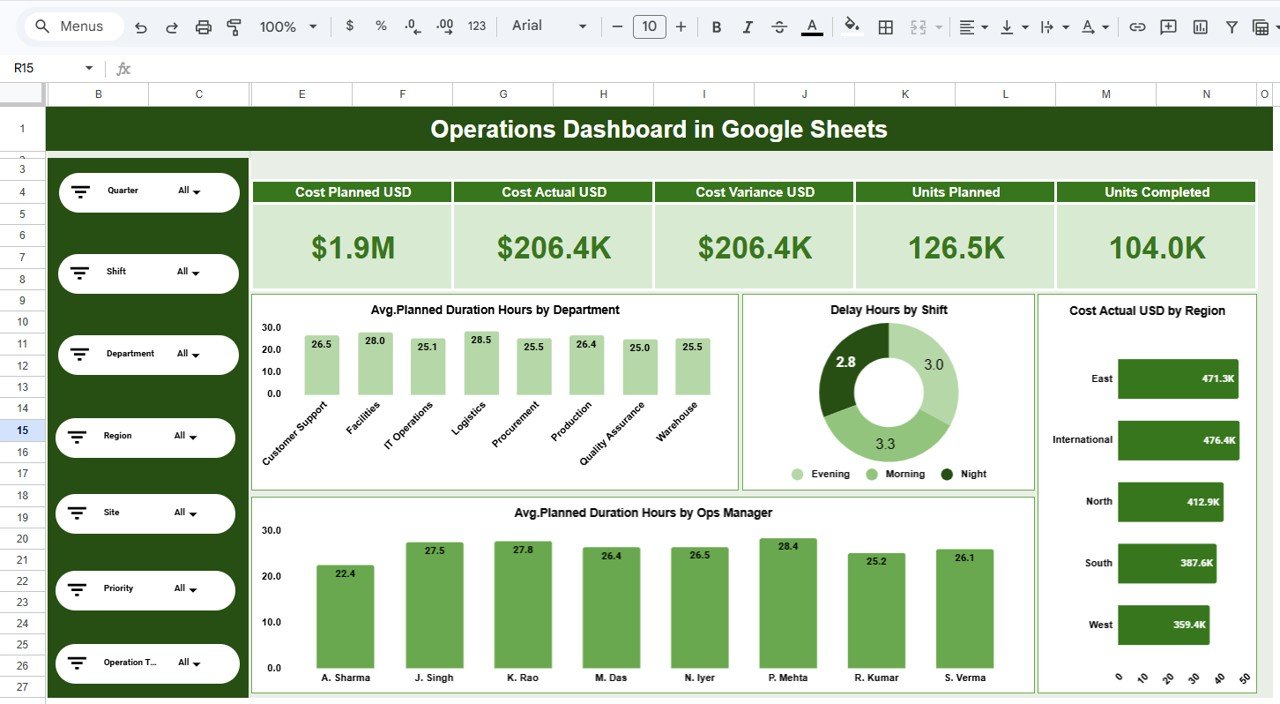This screenshot has width=1280, height=704.
Task: Toggle strikethrough formatting
Action: [779, 27]
